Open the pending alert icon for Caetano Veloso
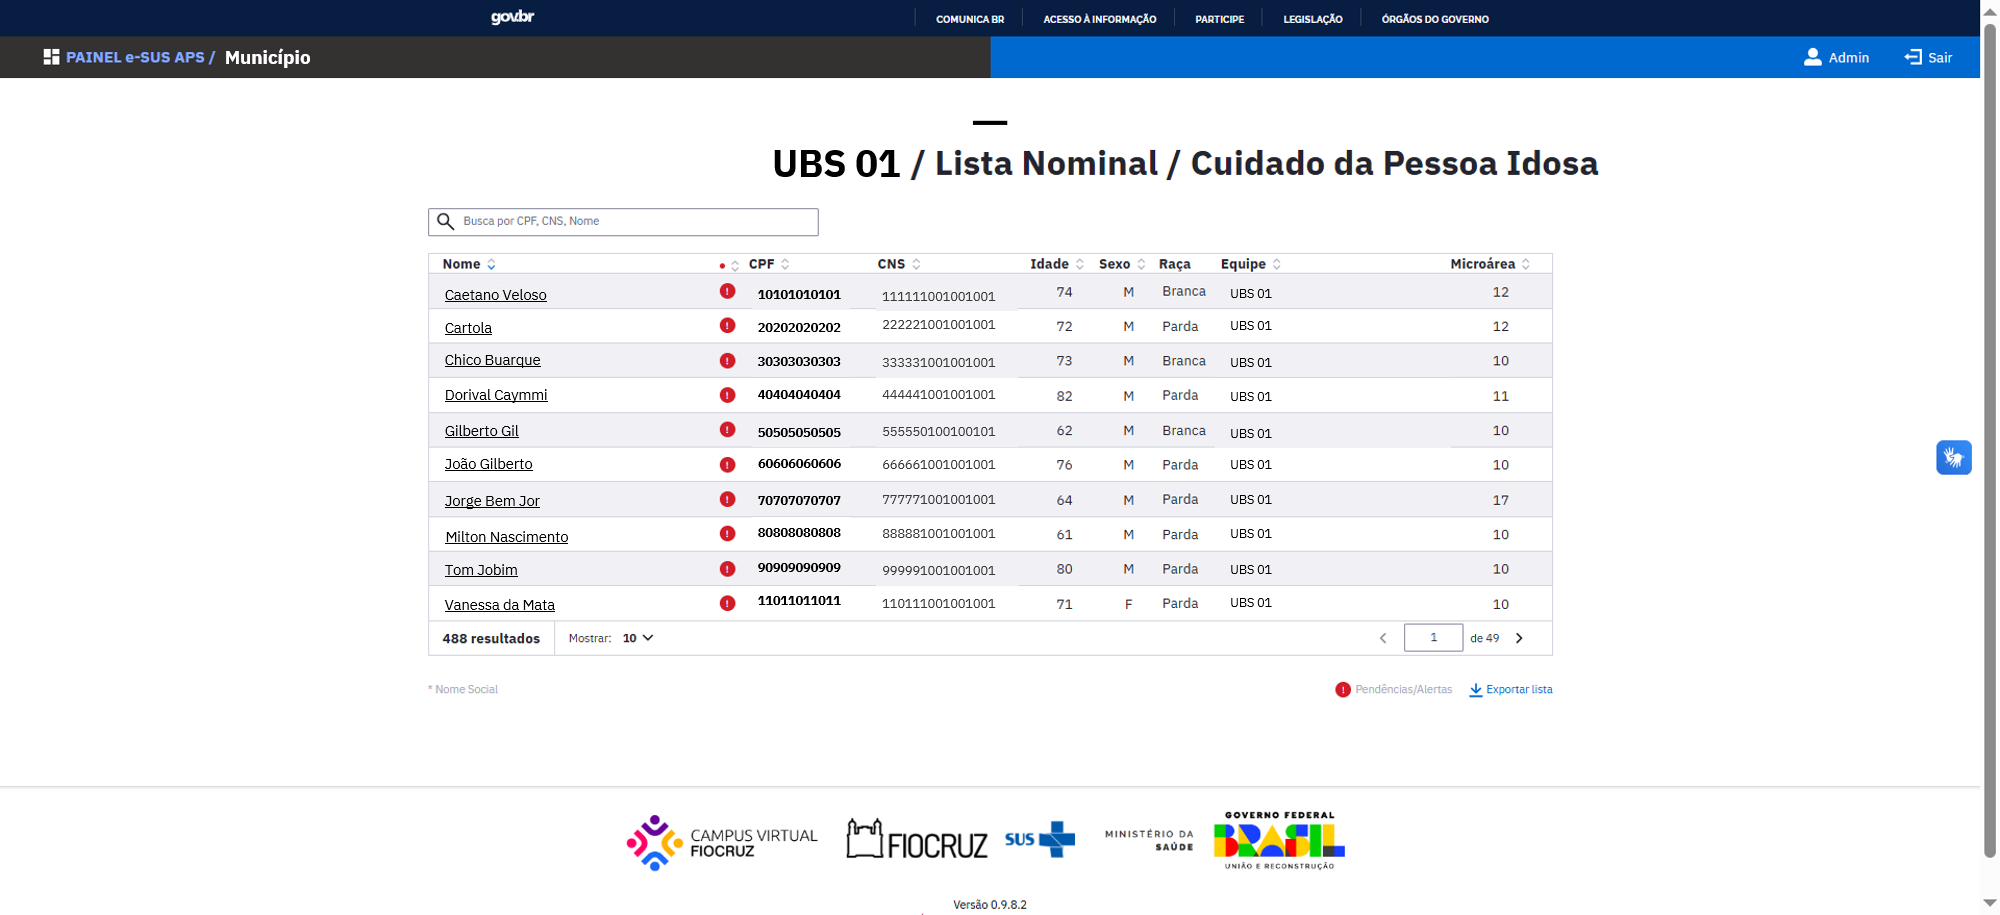Image resolution: width=2000 pixels, height=915 pixels. click(727, 293)
